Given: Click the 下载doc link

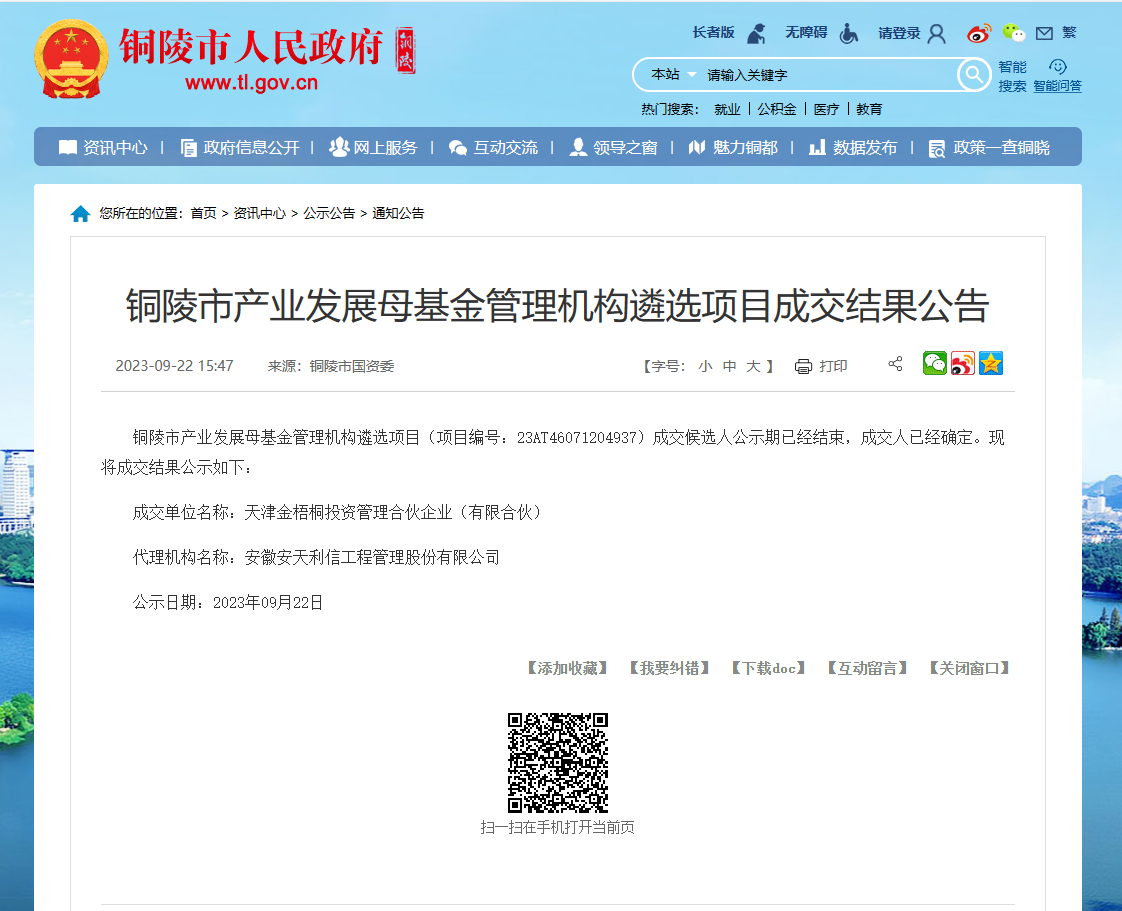Looking at the screenshot, I should 767,668.
